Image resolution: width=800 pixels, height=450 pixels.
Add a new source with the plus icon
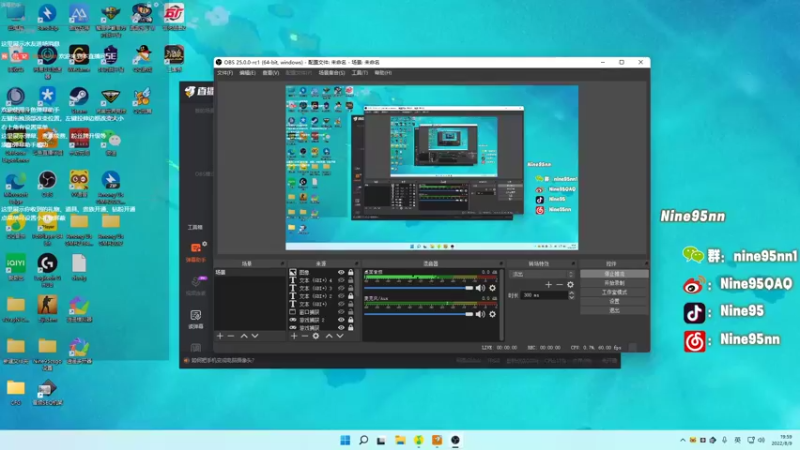point(294,336)
